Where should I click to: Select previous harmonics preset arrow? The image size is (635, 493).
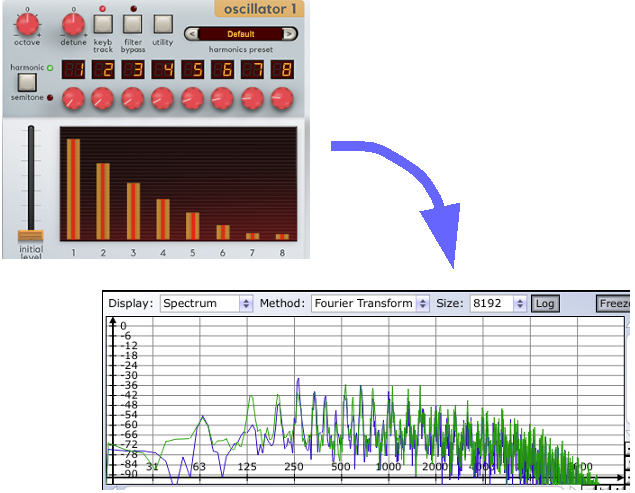click(192, 34)
